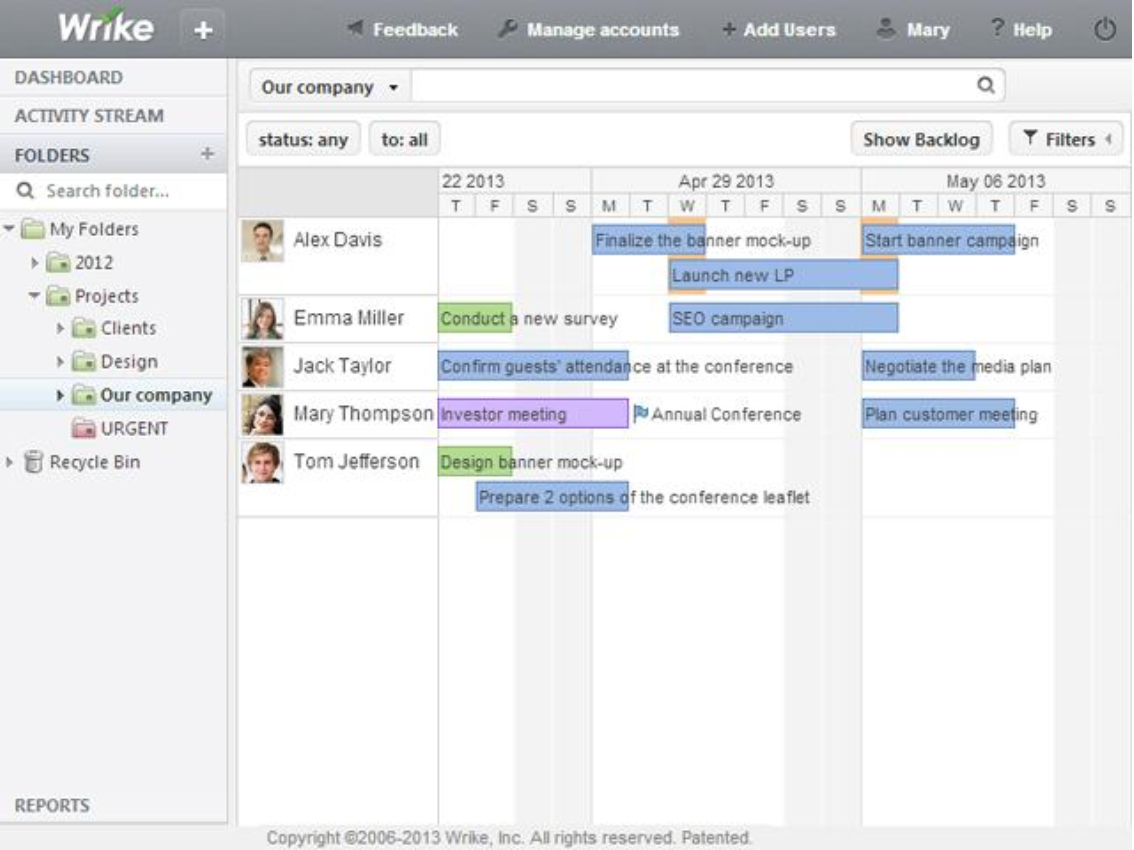
Task: Expand the Filters panel
Action: pyautogui.click(x=1065, y=139)
